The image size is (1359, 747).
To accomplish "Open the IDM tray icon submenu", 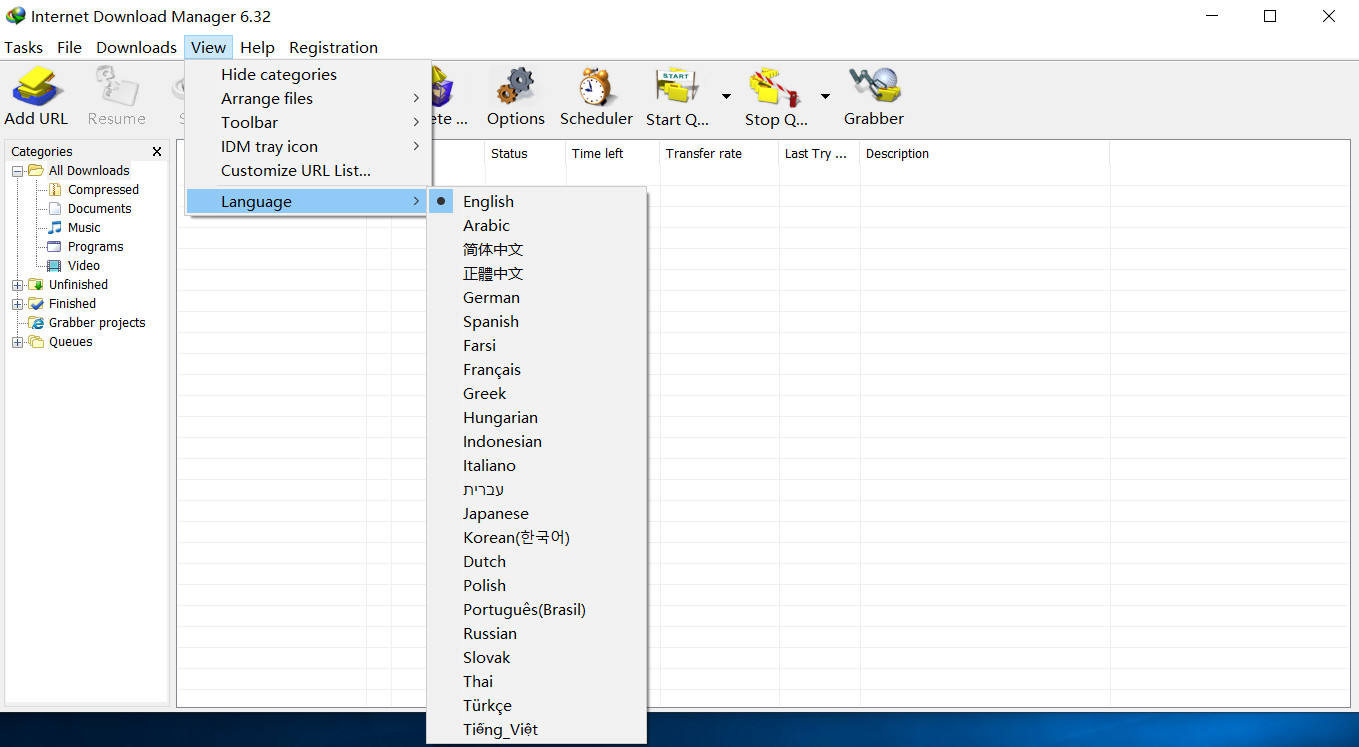I will (x=308, y=146).
